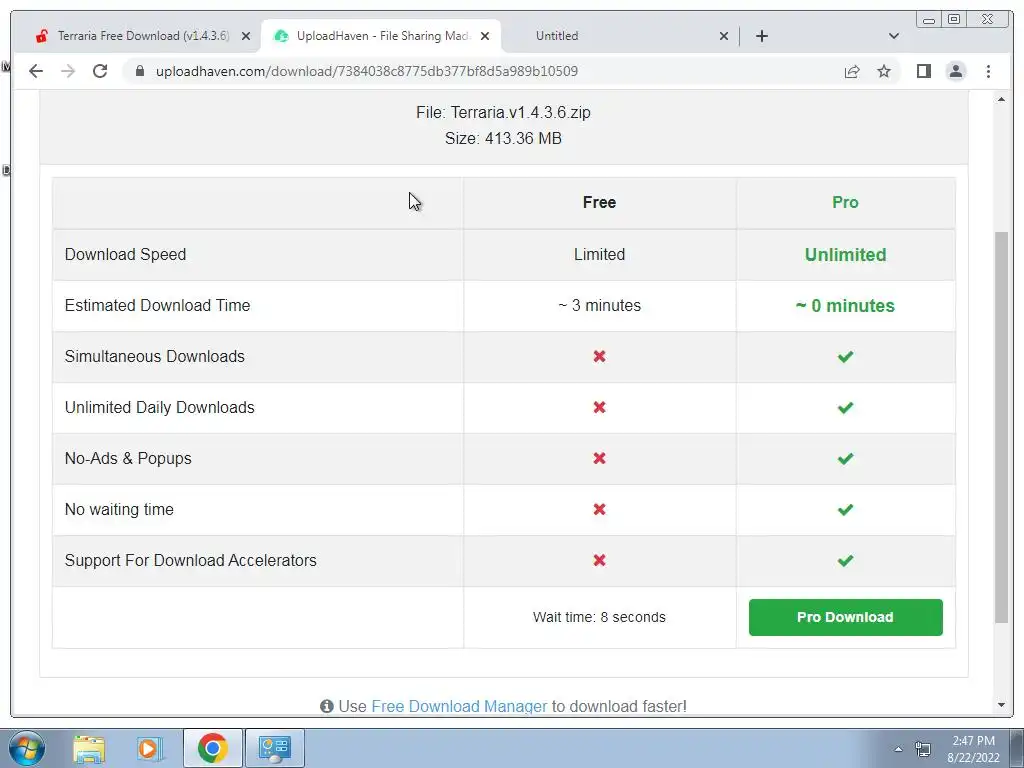Click the Size: 413.36 MB text

pyautogui.click(x=503, y=138)
